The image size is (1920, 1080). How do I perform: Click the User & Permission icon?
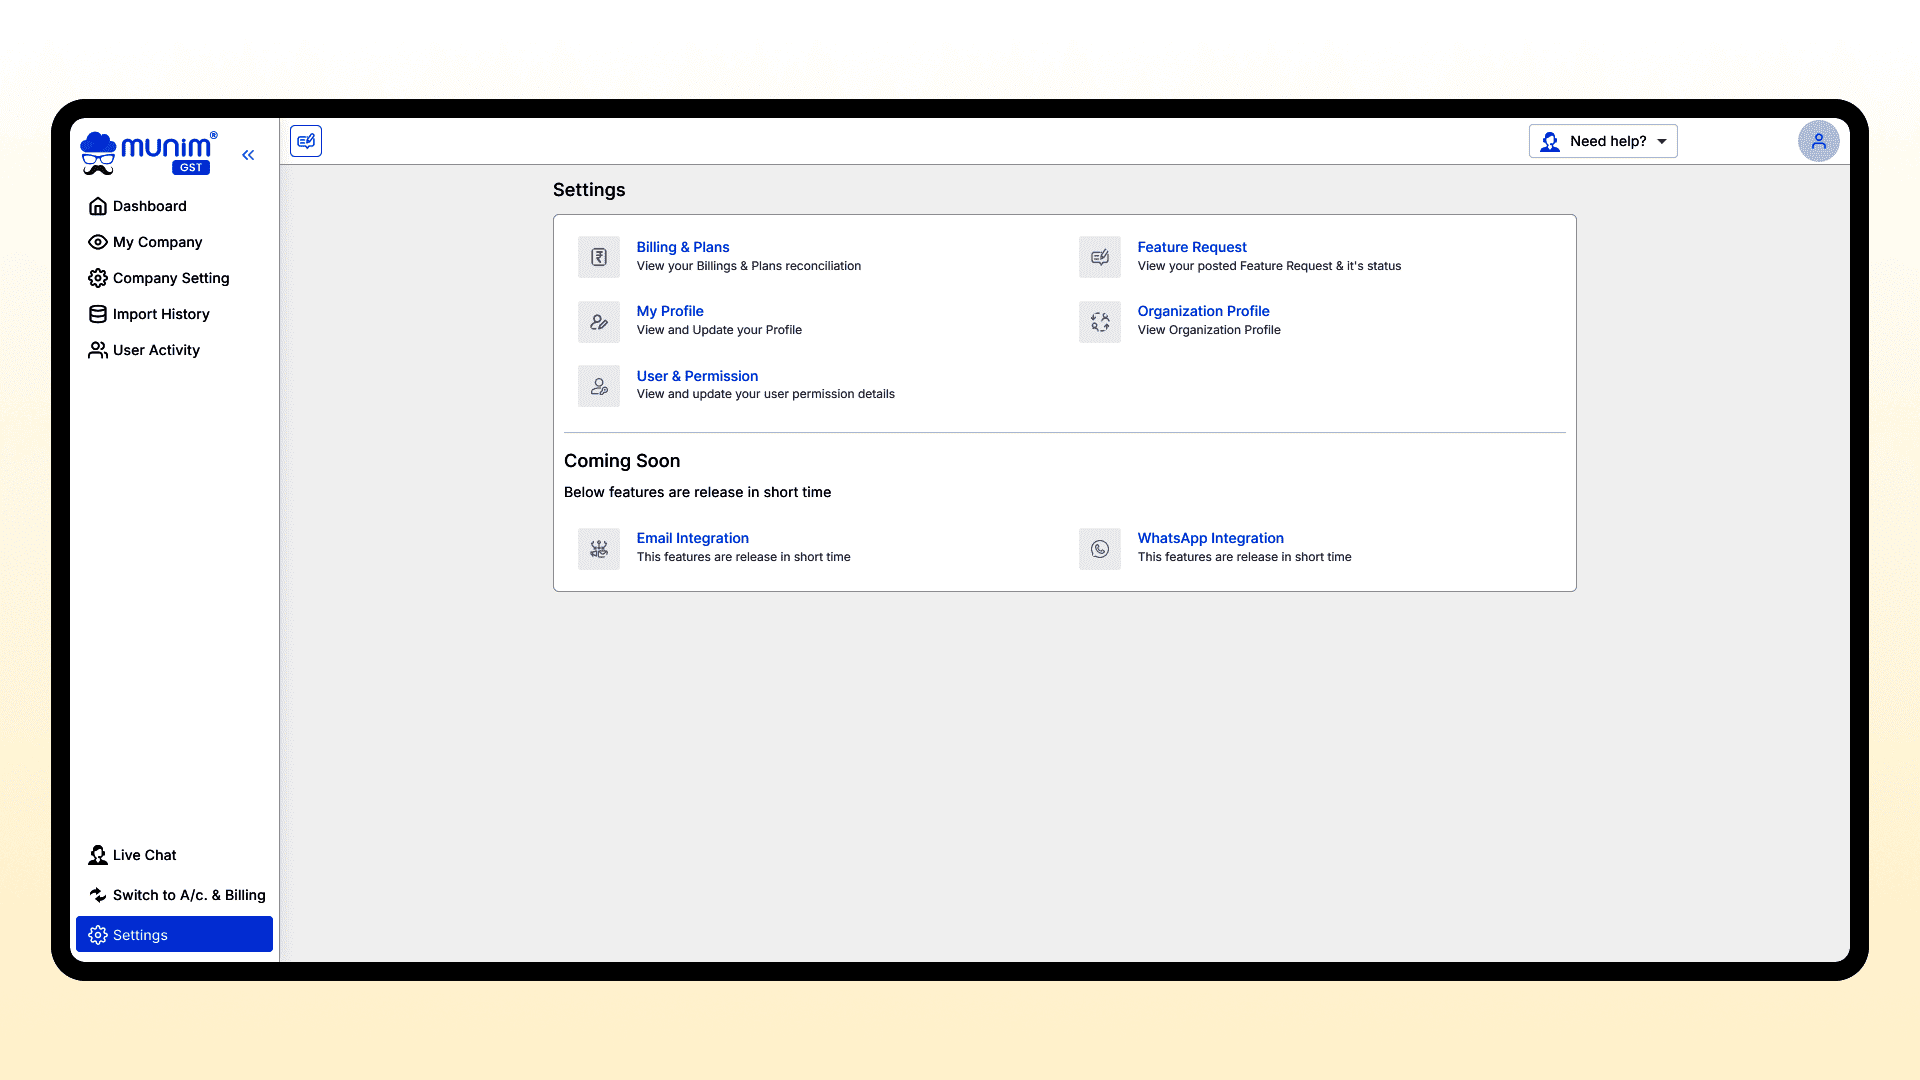pos(598,386)
